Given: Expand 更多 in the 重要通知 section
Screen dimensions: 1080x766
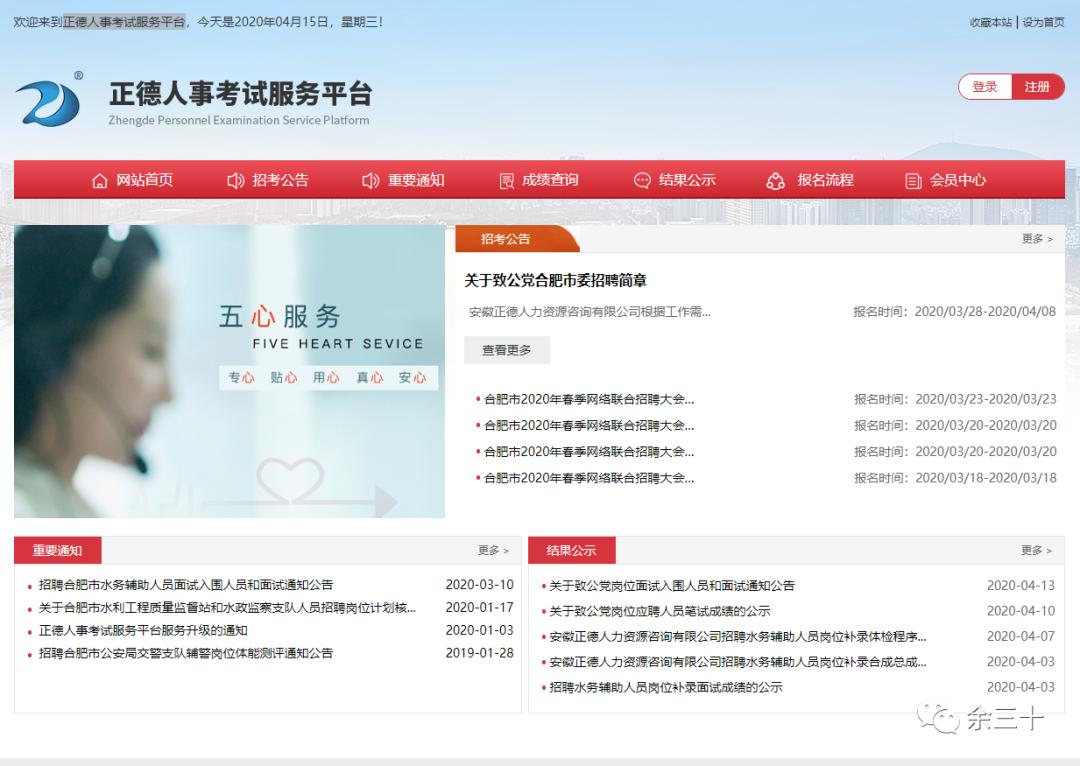Looking at the screenshot, I should (x=490, y=550).
